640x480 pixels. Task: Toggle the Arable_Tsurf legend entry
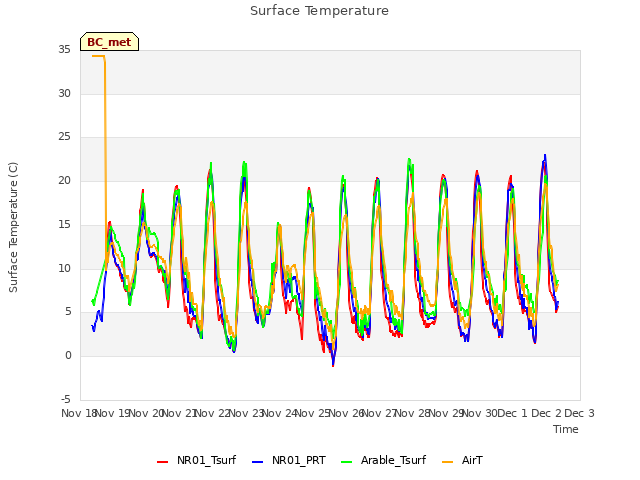[383, 460]
